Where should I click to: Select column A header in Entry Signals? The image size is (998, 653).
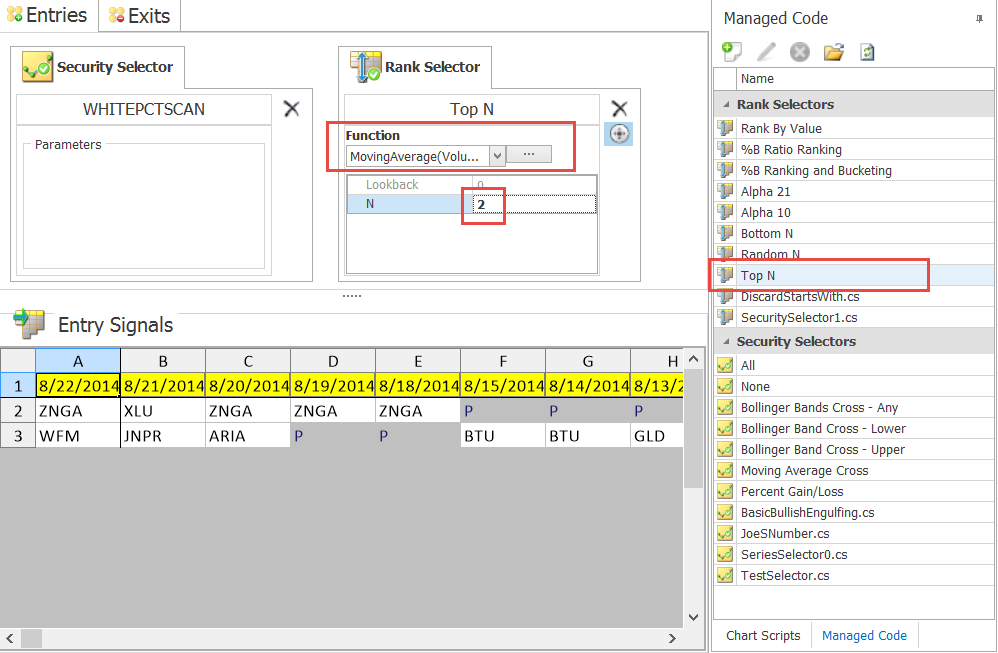tap(78, 362)
